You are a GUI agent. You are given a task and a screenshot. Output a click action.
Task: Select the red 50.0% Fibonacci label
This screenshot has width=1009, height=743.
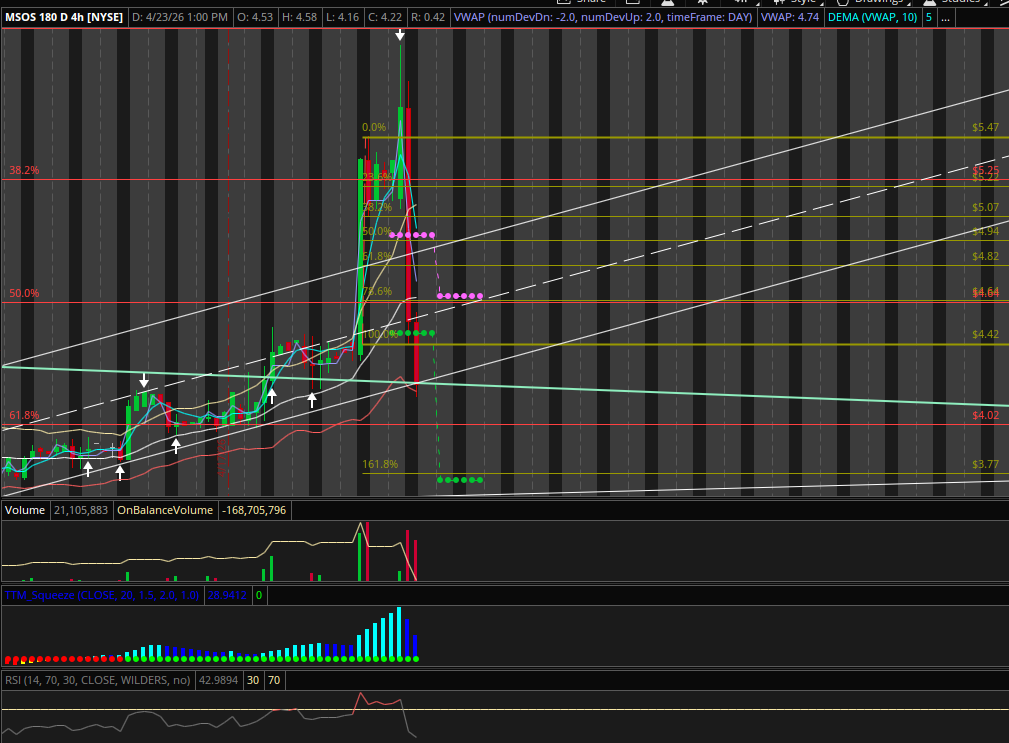point(24,293)
